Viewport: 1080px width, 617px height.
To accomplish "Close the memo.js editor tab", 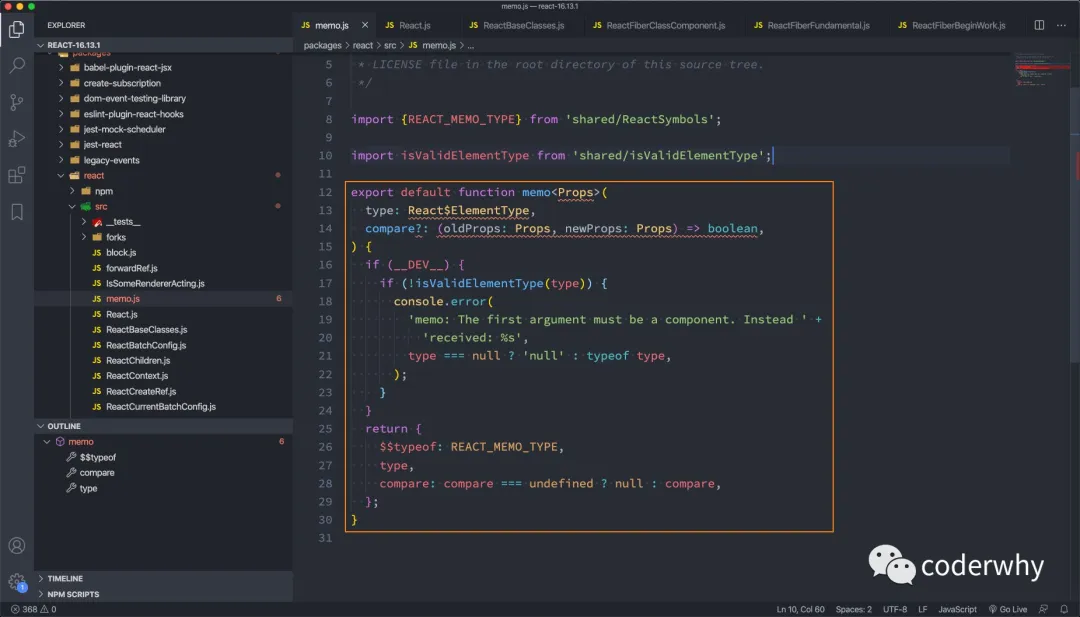I will click(365, 25).
